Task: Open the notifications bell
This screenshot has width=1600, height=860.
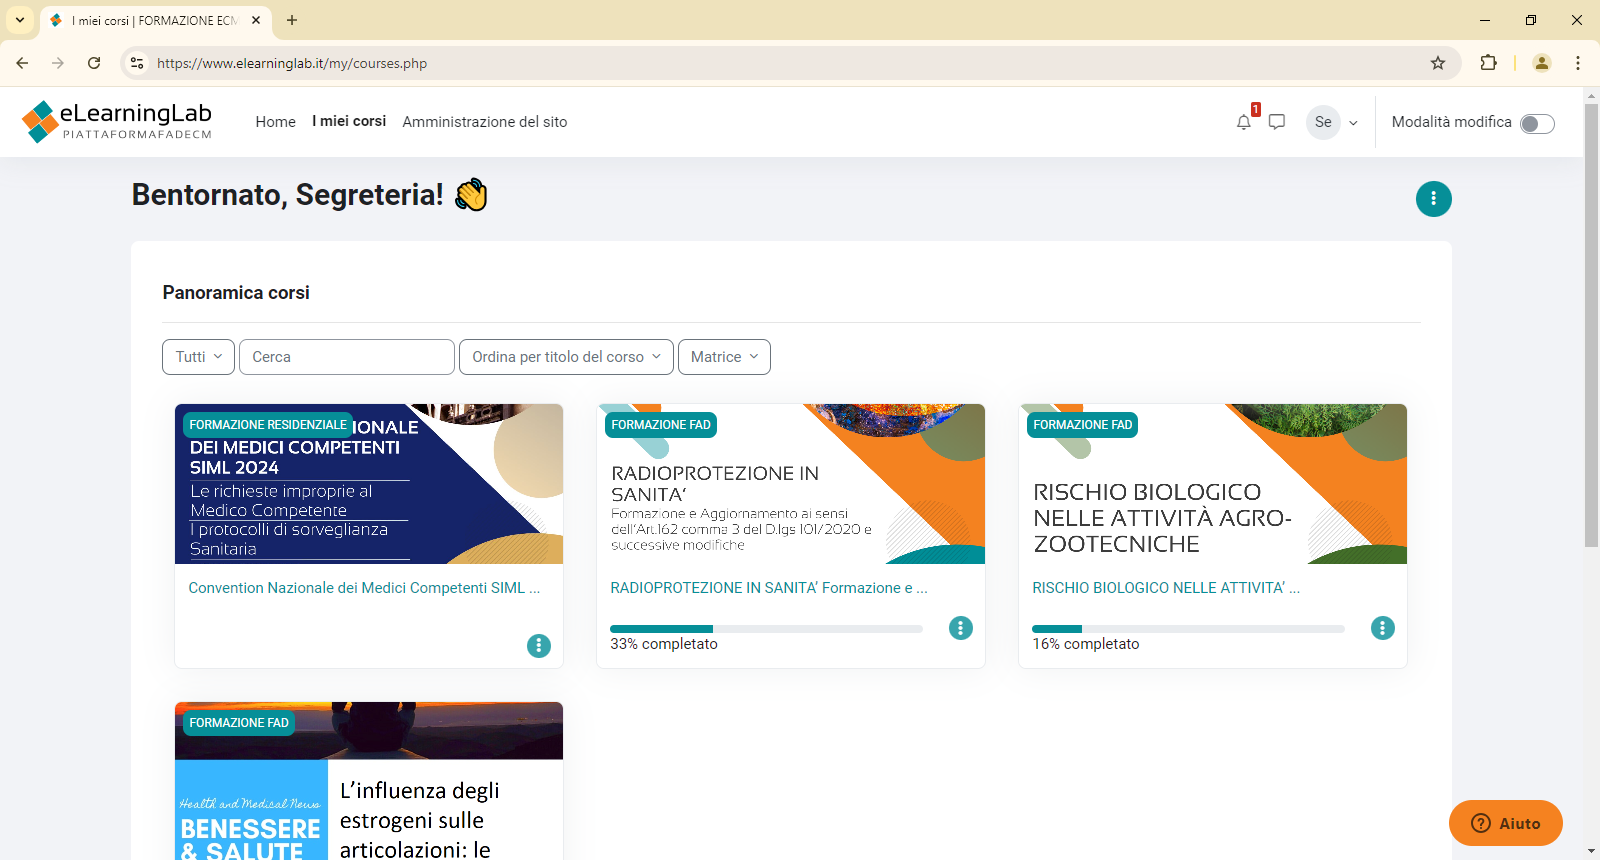Action: tap(1243, 122)
